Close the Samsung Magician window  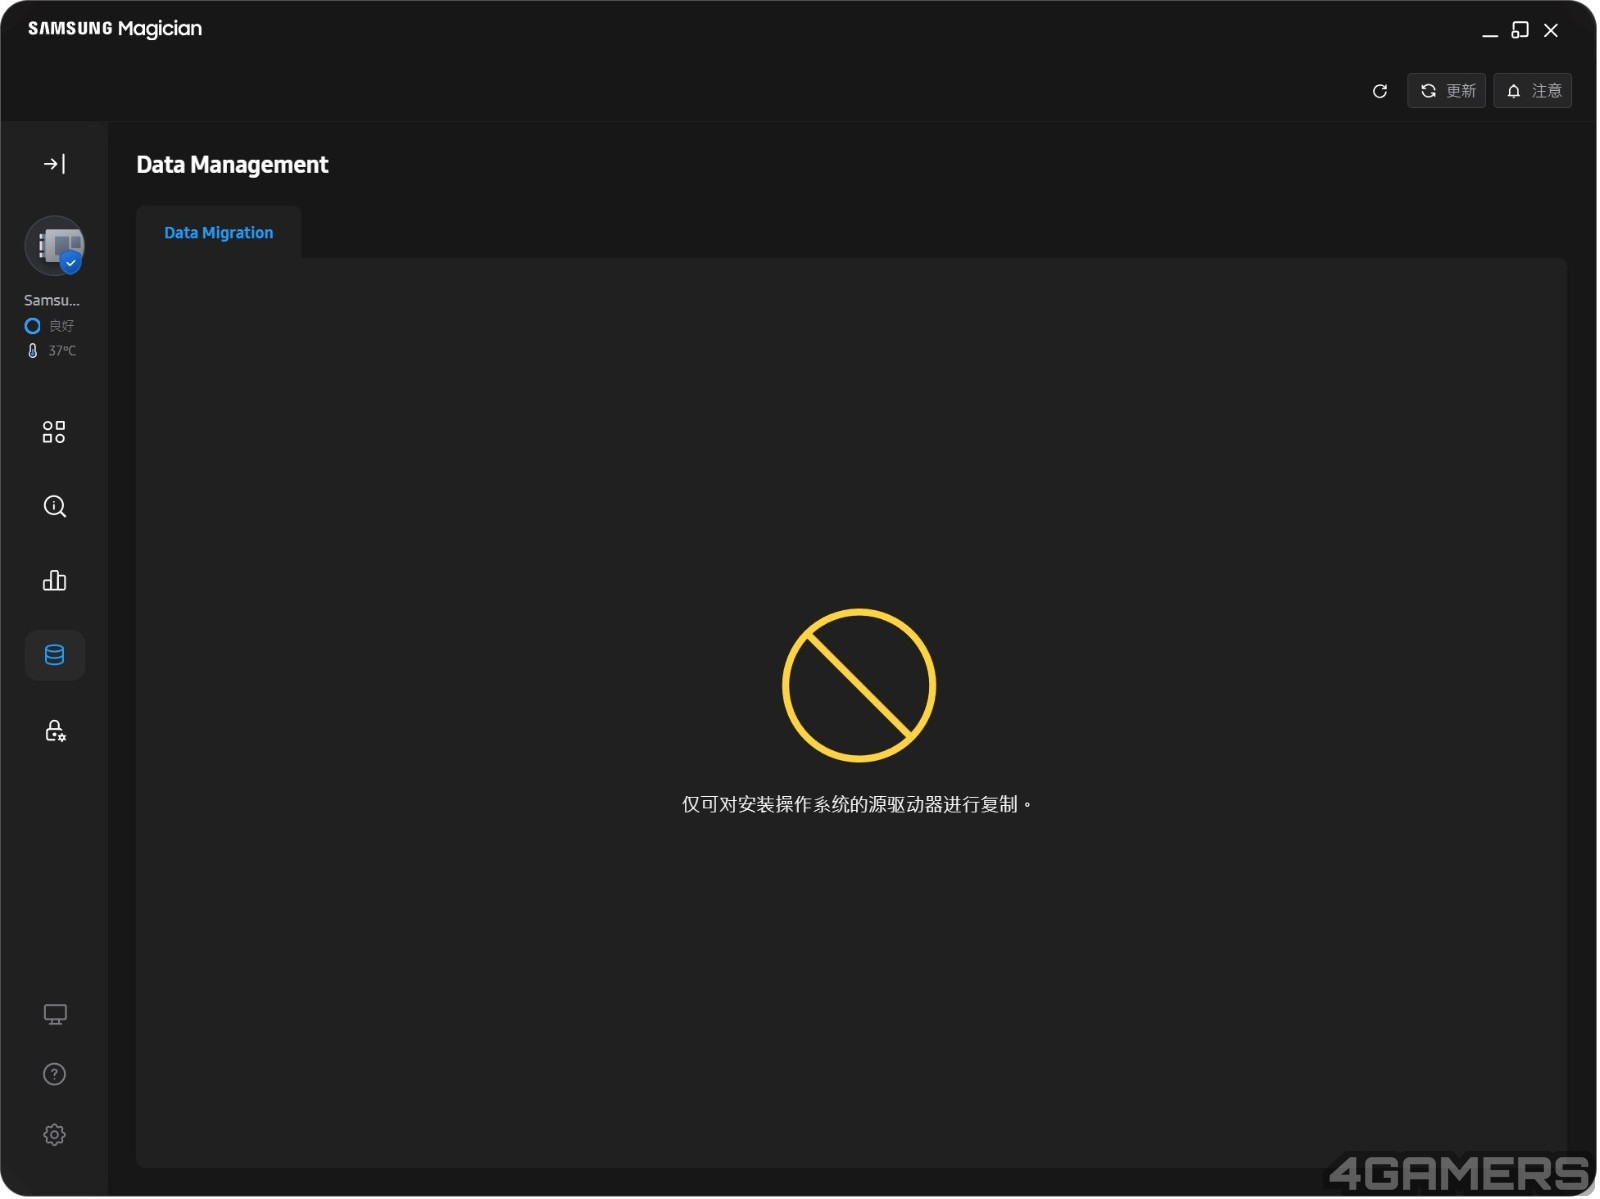coord(1552,31)
